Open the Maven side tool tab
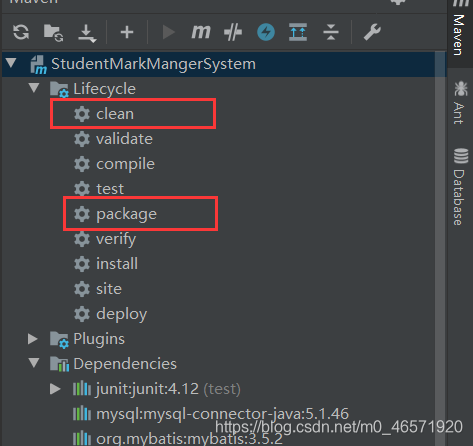The image size is (473, 446). click(x=459, y=33)
